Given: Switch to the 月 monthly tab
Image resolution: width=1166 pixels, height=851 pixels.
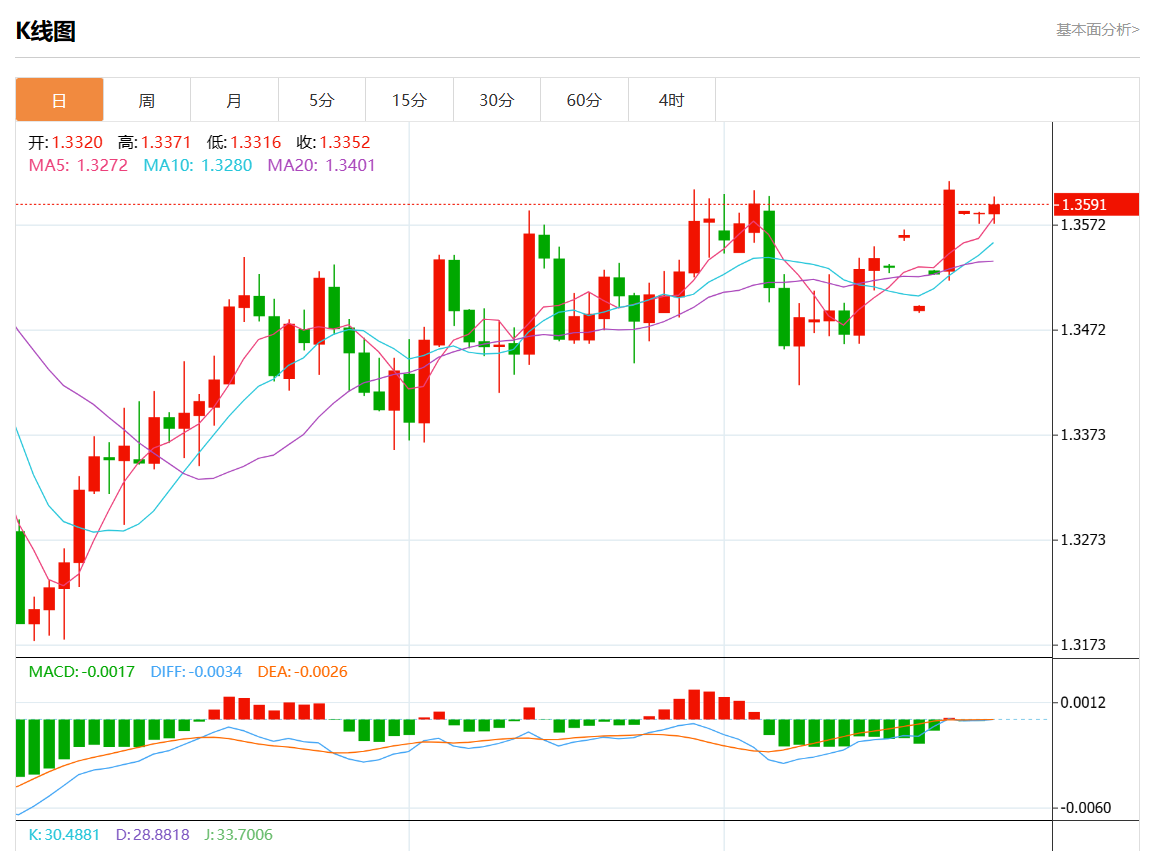Looking at the screenshot, I should coord(234,100).
